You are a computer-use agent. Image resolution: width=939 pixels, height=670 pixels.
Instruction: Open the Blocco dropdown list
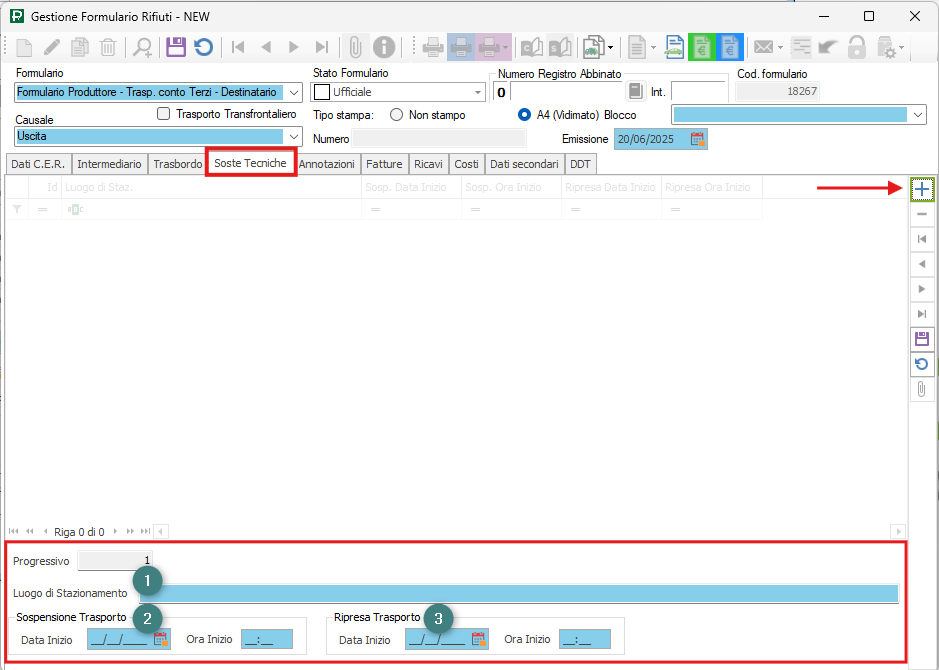point(919,115)
